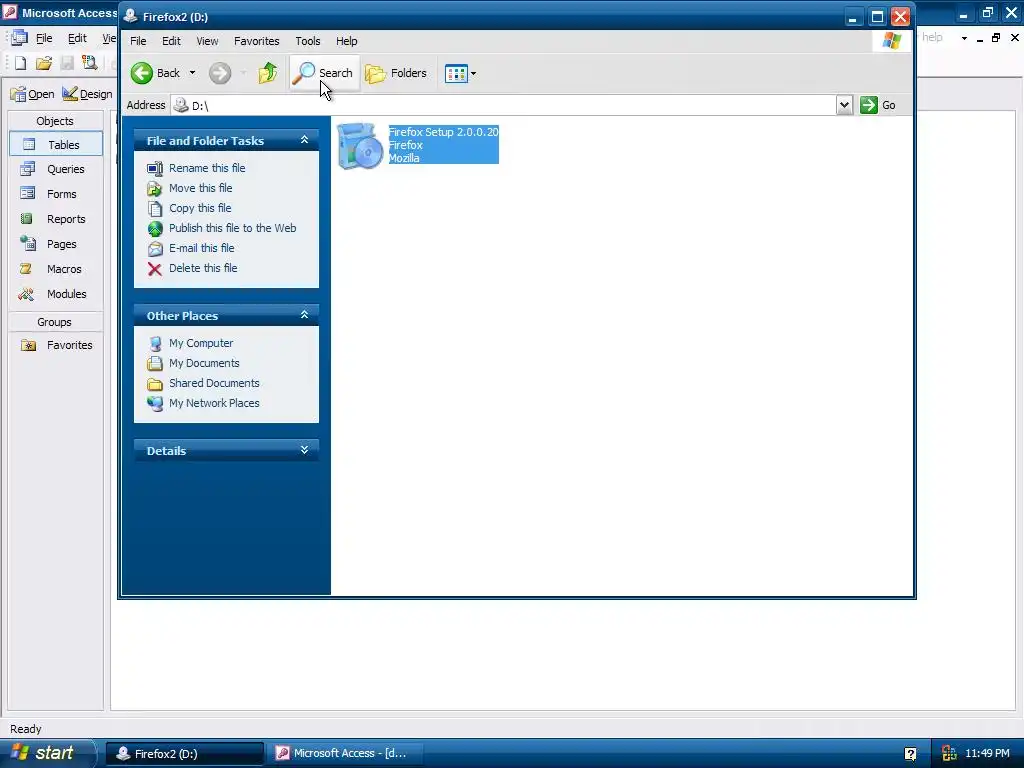This screenshot has height=768, width=1024.
Task: Click the Firefox Setup 2.0.0.20 file name
Action: [x=443, y=132]
